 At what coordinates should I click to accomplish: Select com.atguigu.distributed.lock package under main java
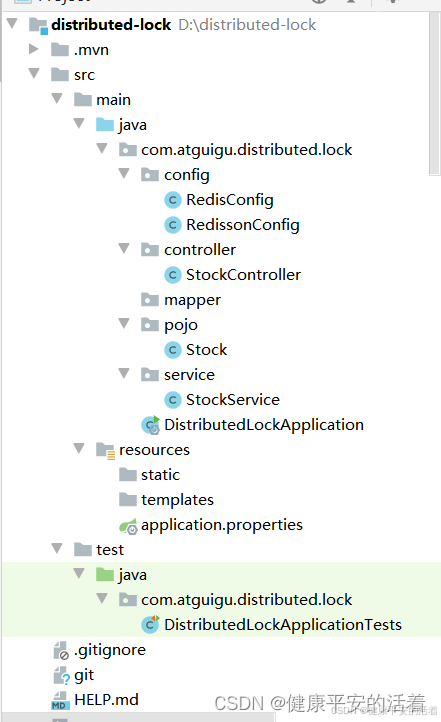(x=246, y=150)
